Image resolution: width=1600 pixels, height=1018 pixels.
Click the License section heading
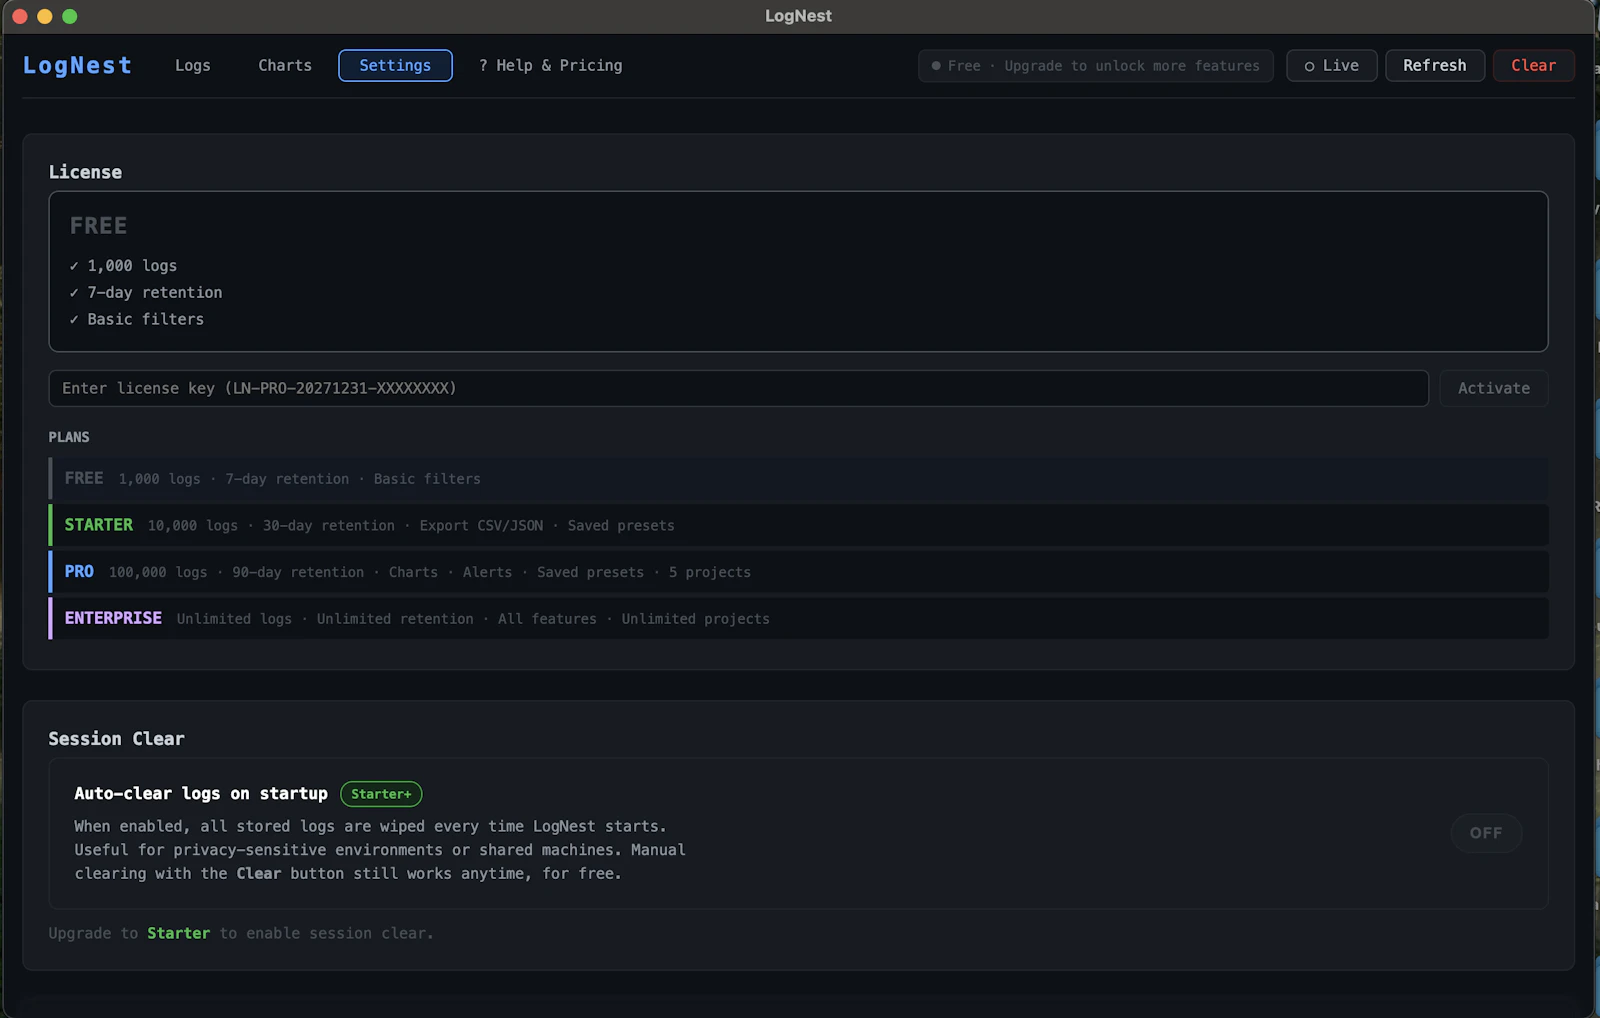coord(85,172)
